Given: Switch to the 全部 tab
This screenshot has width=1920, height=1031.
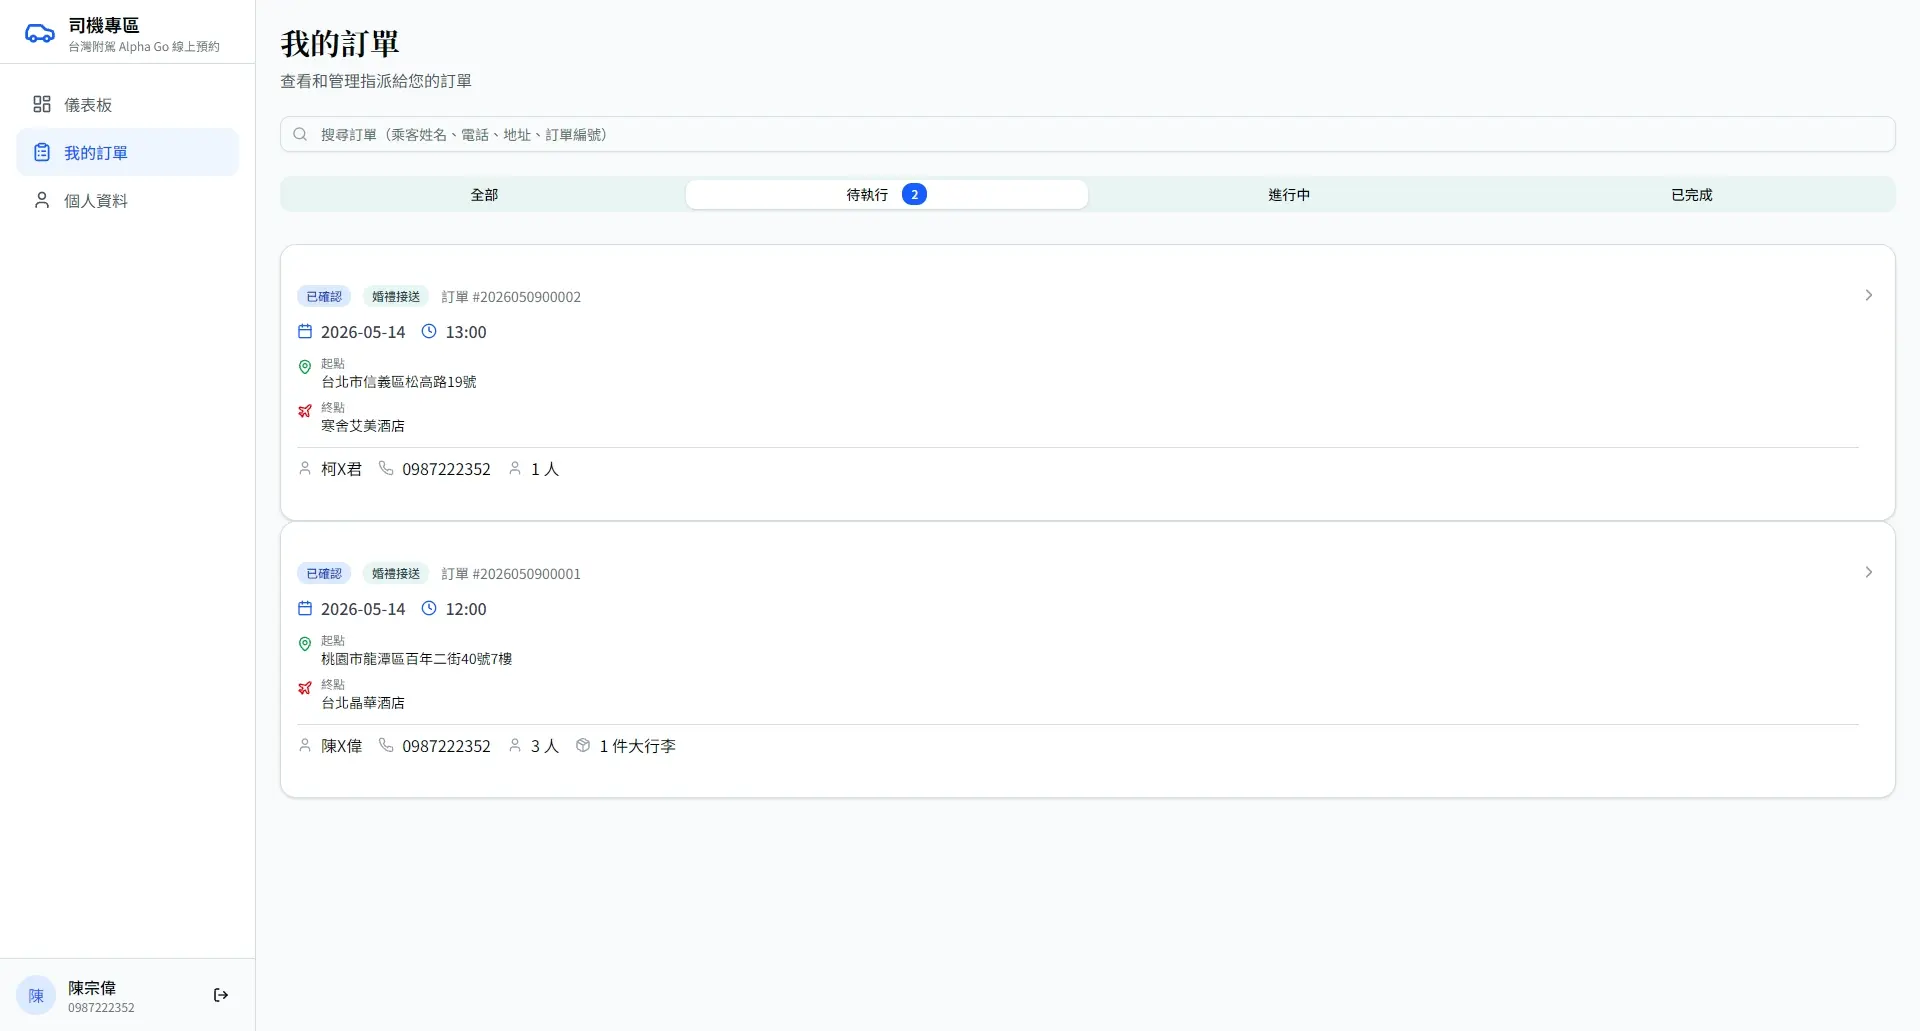Looking at the screenshot, I should [484, 194].
